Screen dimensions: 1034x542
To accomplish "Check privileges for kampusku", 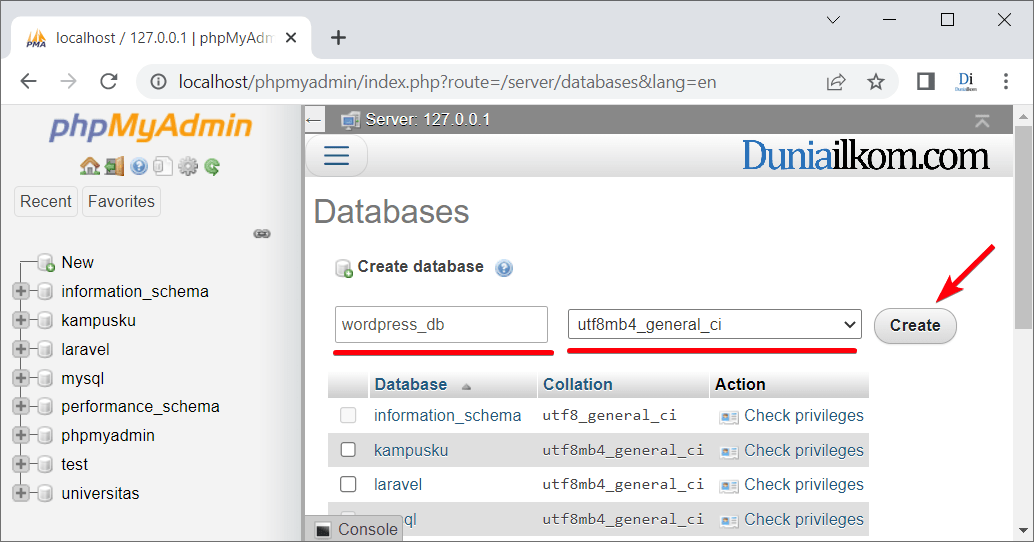I will (x=803, y=450).
